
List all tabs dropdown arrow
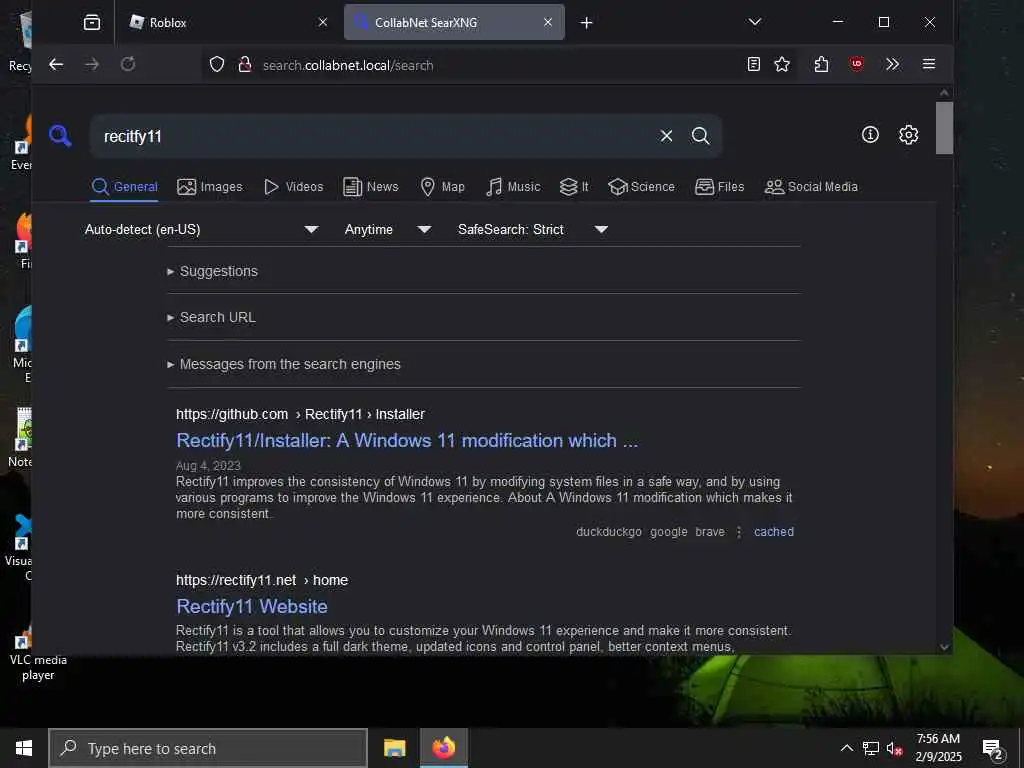point(755,22)
